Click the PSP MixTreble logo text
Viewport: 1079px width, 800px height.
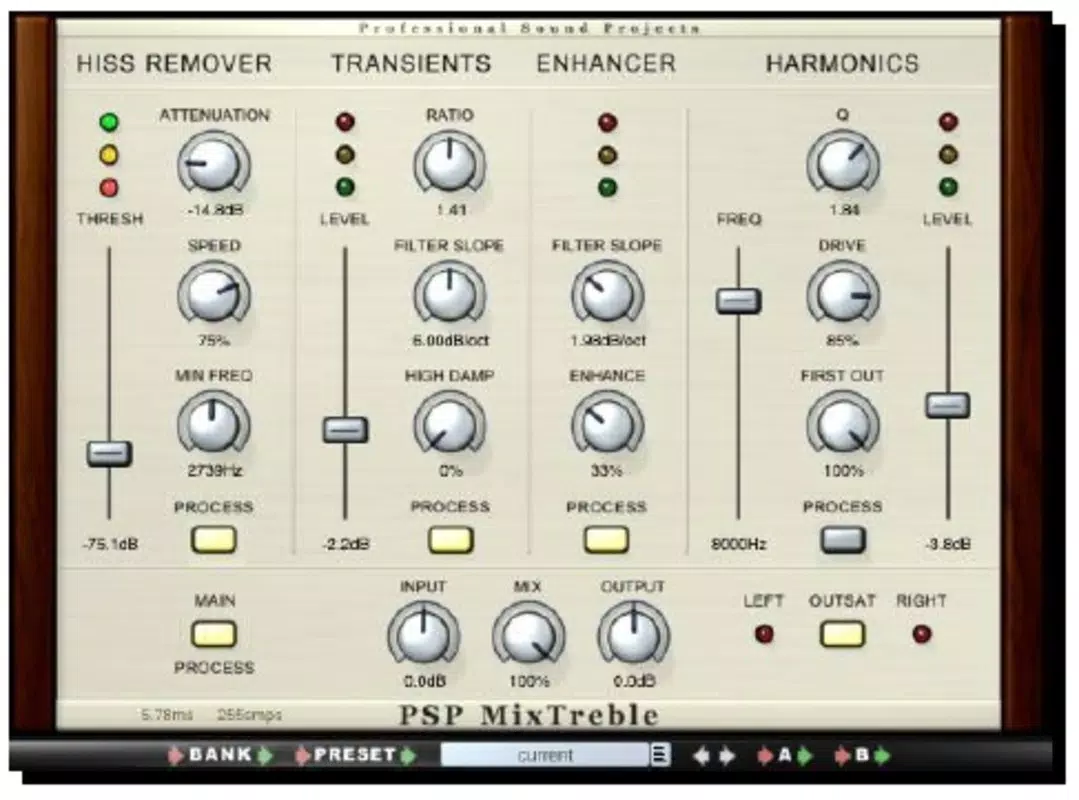529,715
